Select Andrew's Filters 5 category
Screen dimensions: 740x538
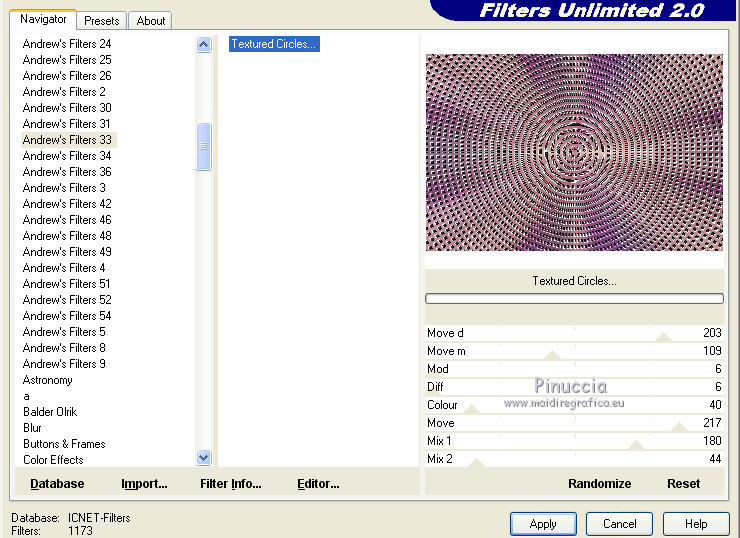(x=64, y=332)
